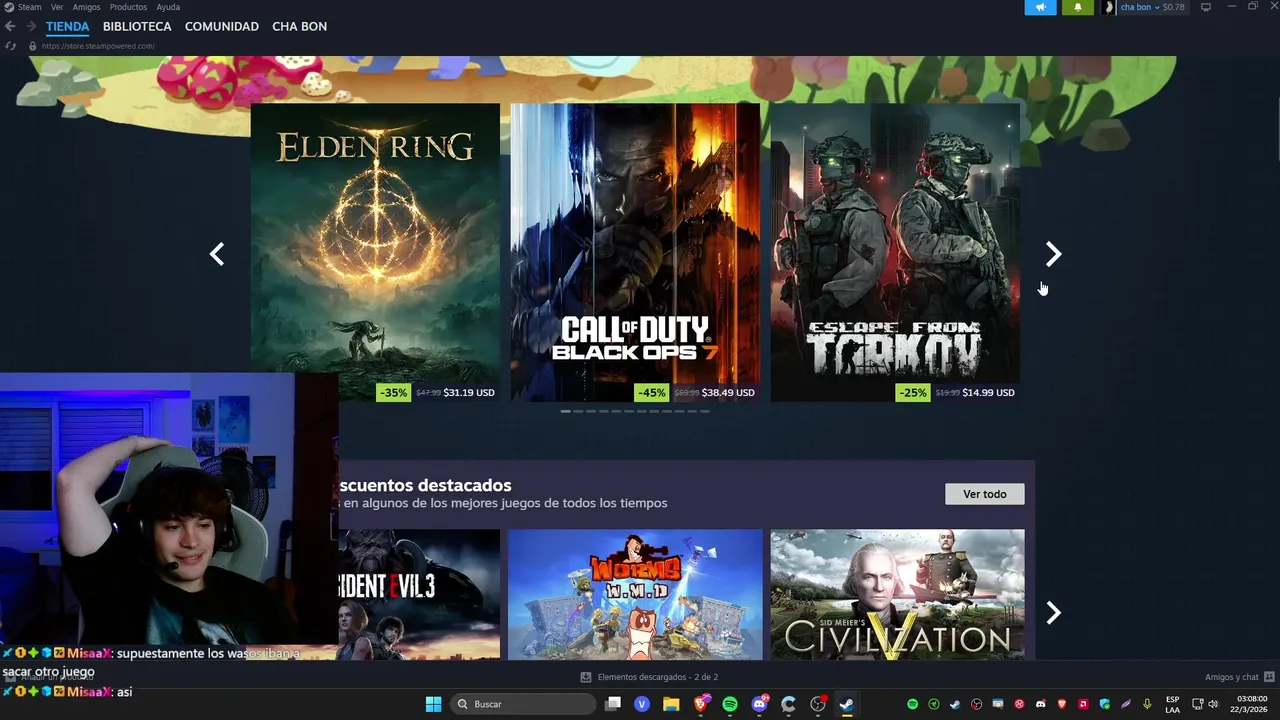Open Amigos y chat panel
The width and height of the screenshot is (1280, 720).
pos(1239,677)
